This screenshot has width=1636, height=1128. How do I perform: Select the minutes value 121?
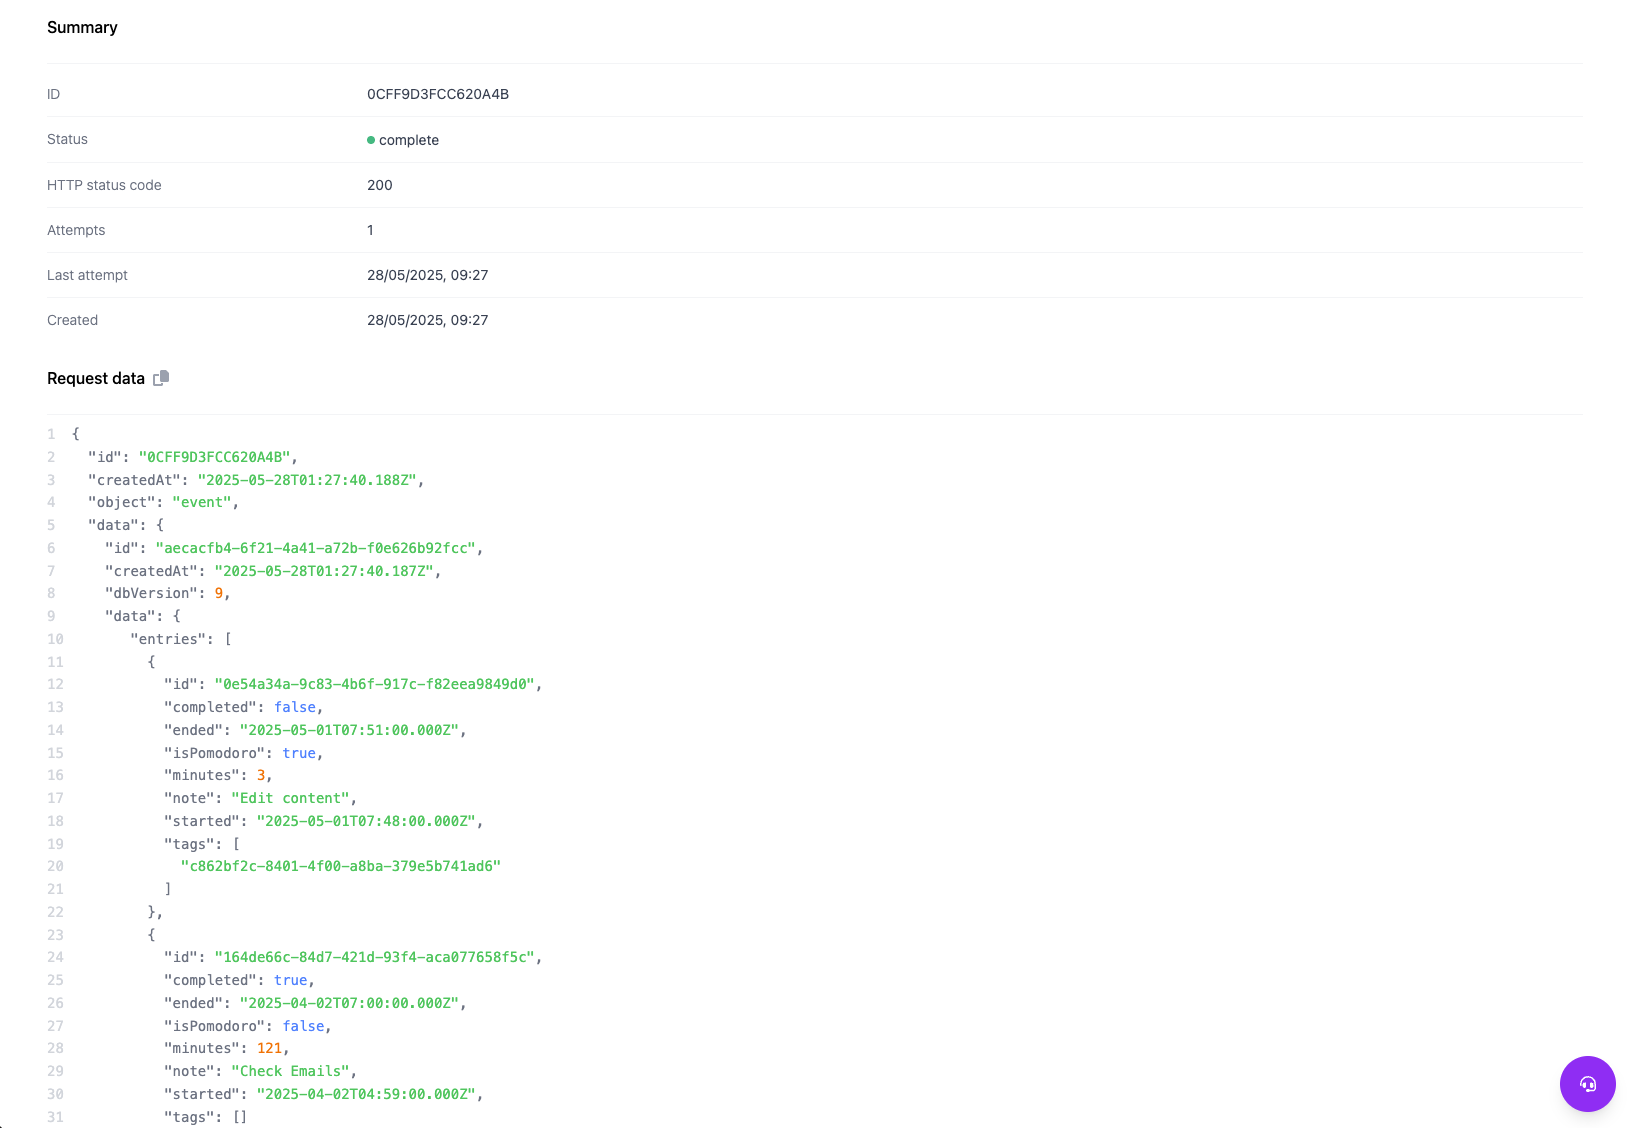click(x=269, y=1048)
